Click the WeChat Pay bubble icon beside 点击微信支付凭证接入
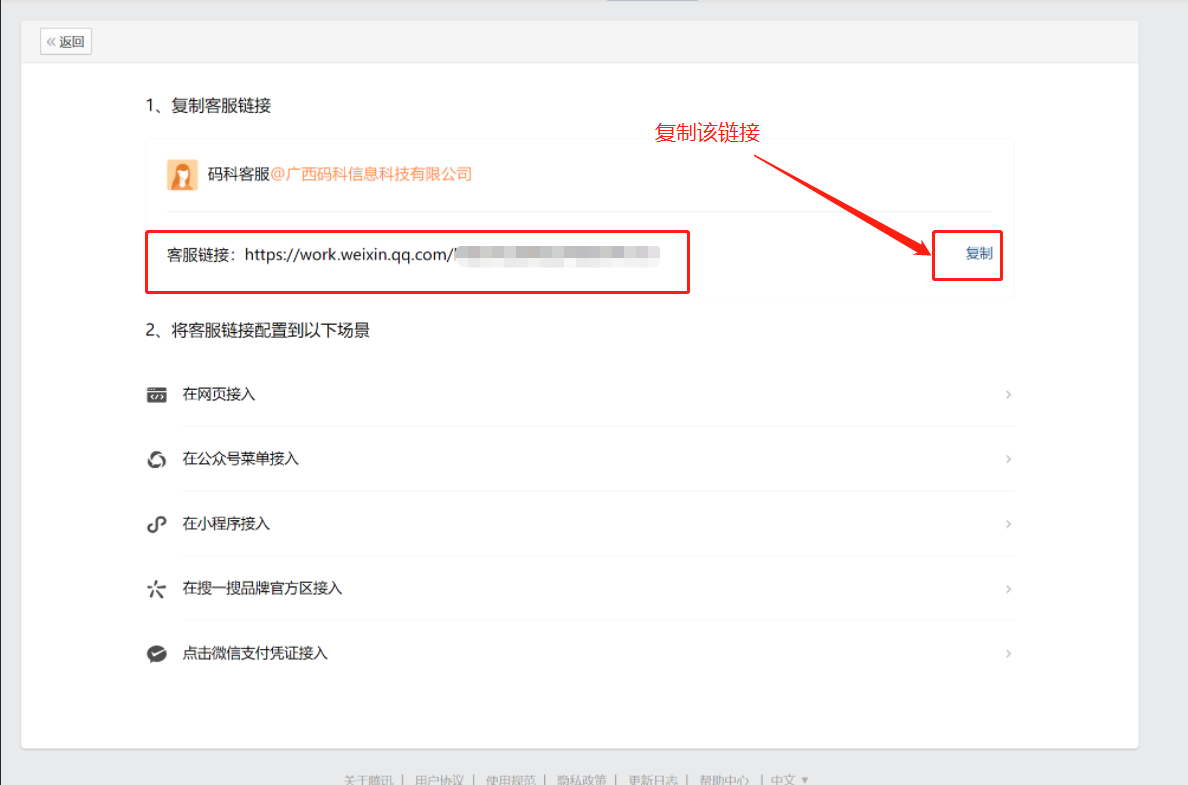Image resolution: width=1188 pixels, height=785 pixels. (x=157, y=654)
